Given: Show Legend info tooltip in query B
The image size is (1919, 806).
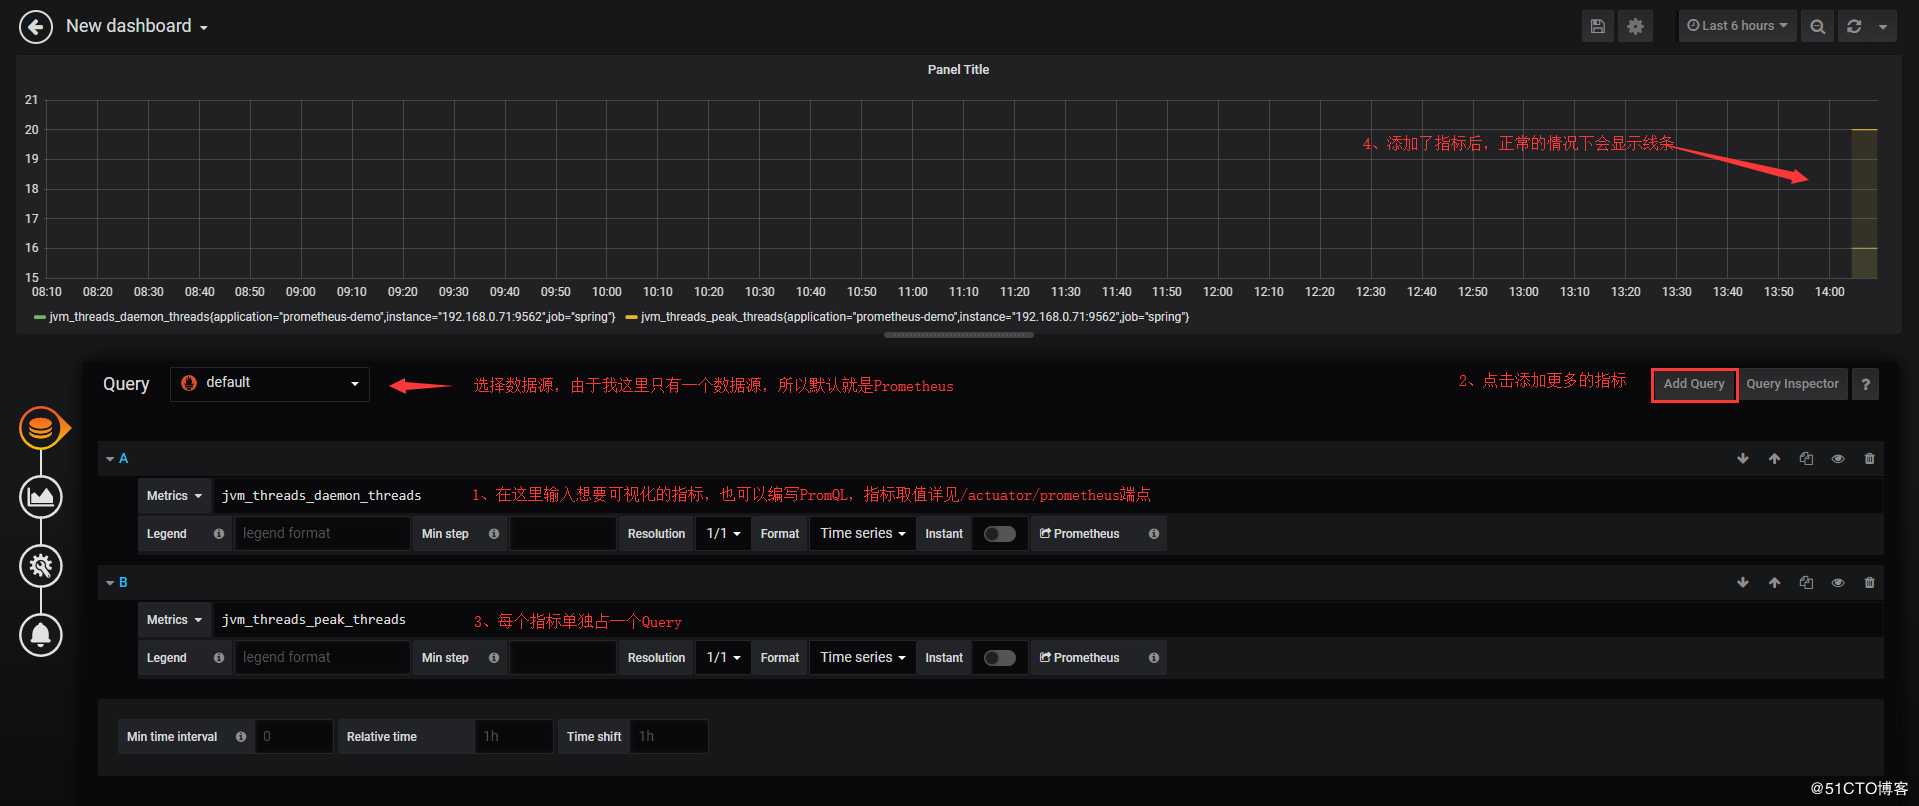Looking at the screenshot, I should [x=219, y=658].
